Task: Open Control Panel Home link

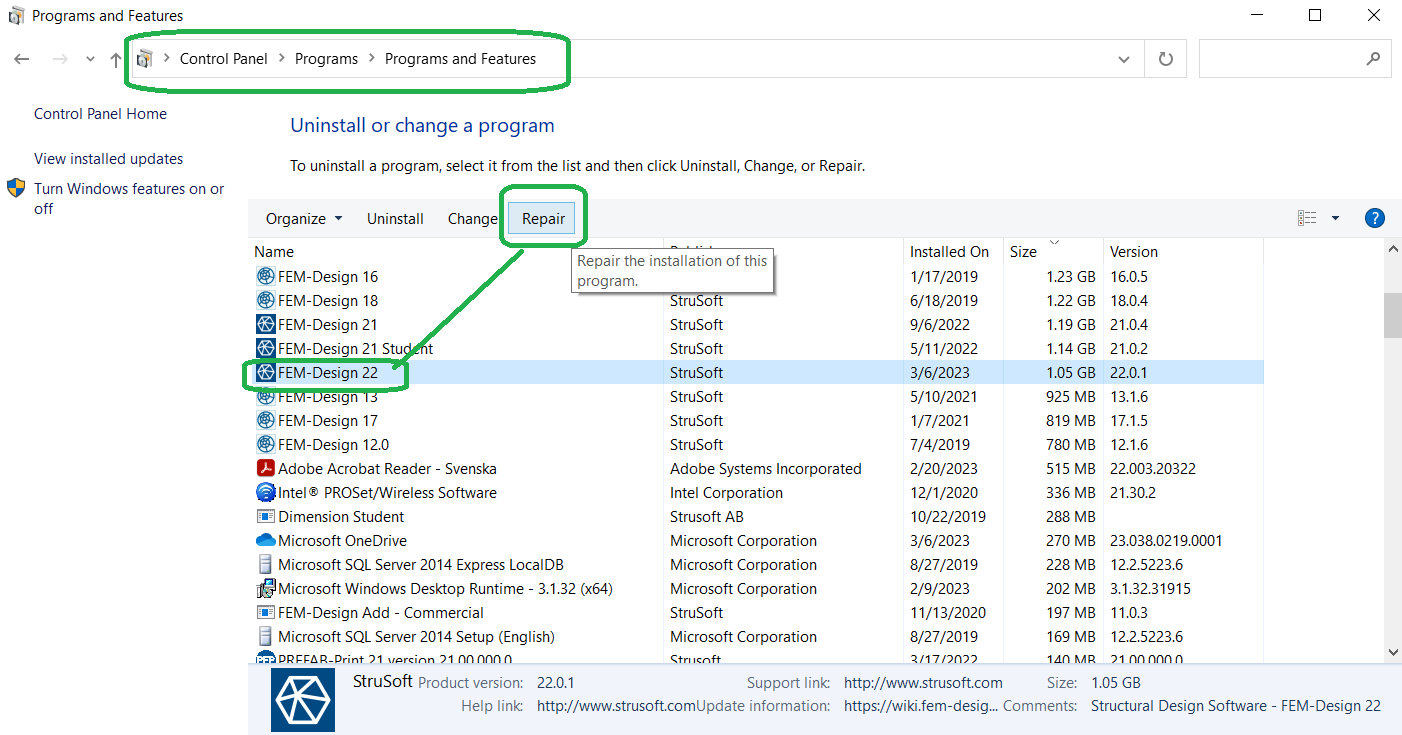Action: point(100,114)
